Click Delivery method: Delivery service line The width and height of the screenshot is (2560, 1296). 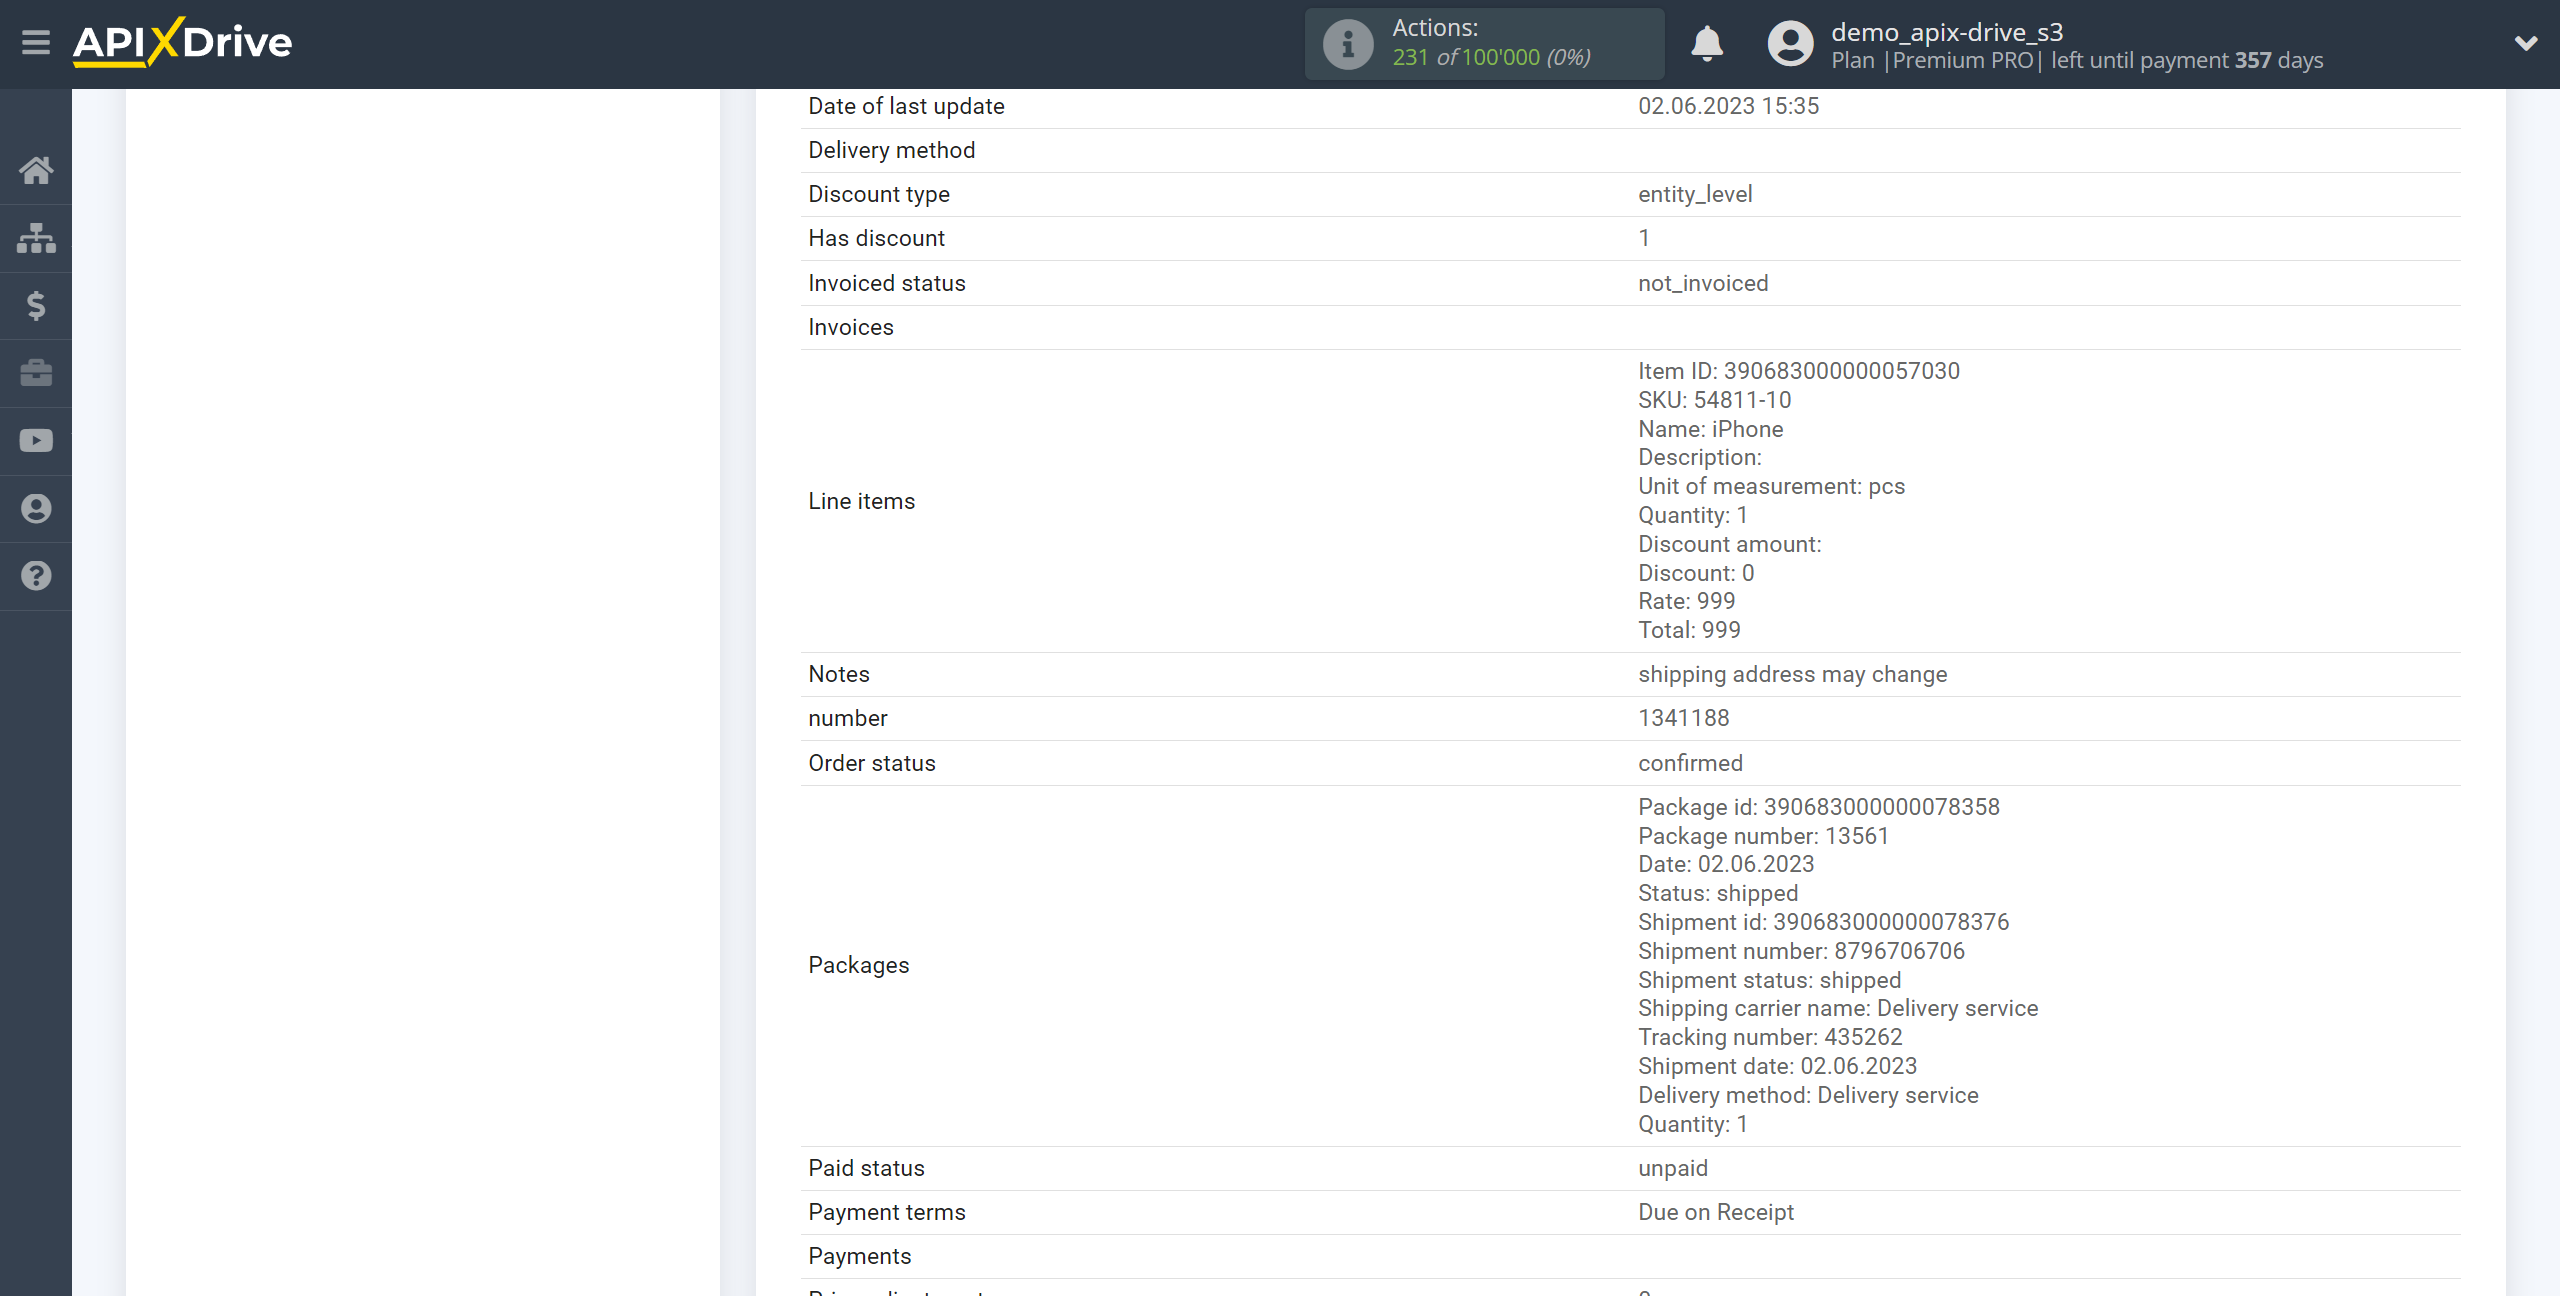click(x=1808, y=1096)
